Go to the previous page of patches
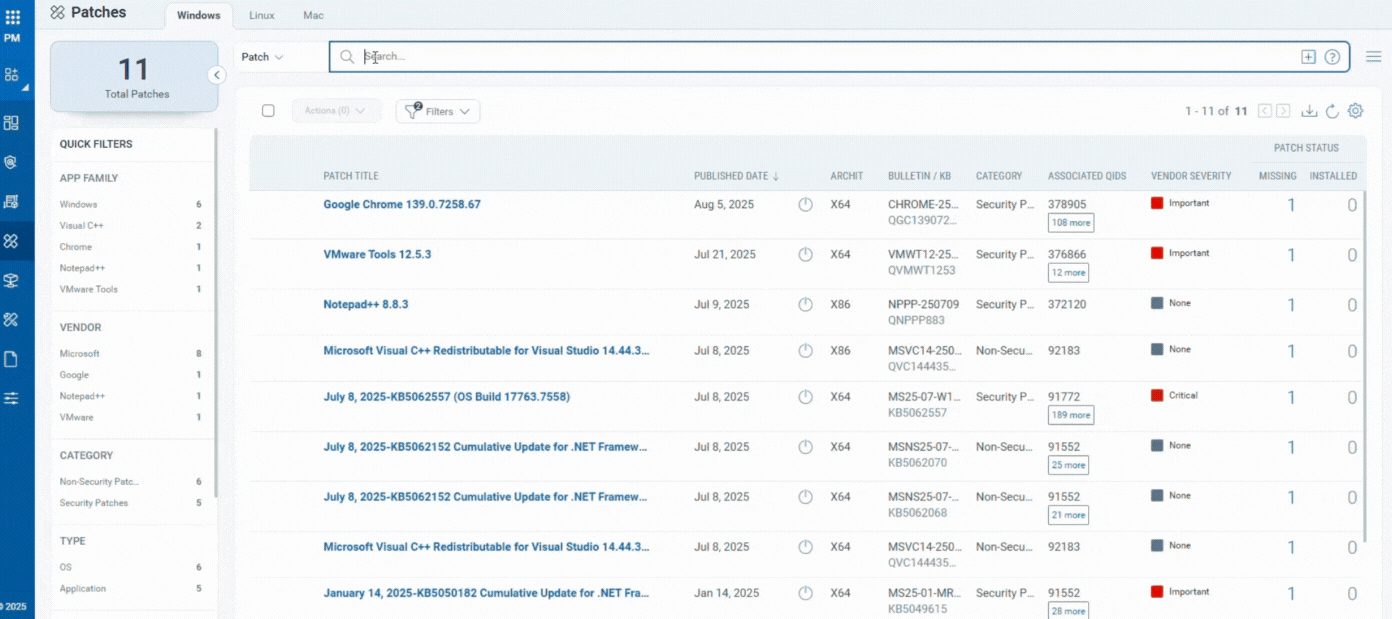 pos(1265,111)
